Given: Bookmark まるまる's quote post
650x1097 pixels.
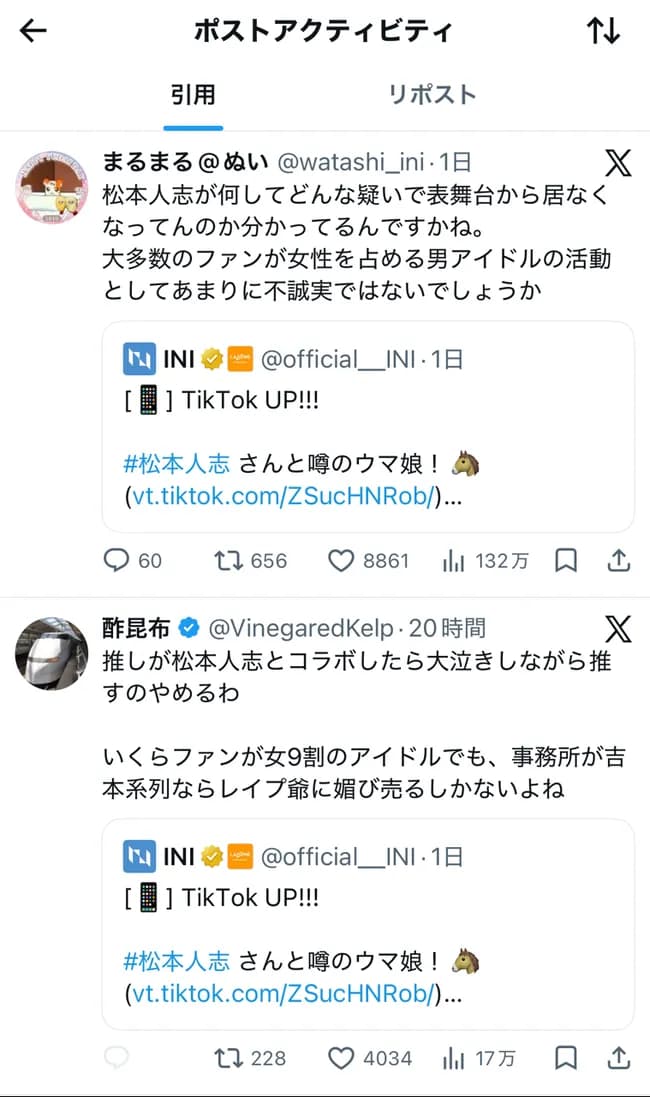Looking at the screenshot, I should [565, 561].
